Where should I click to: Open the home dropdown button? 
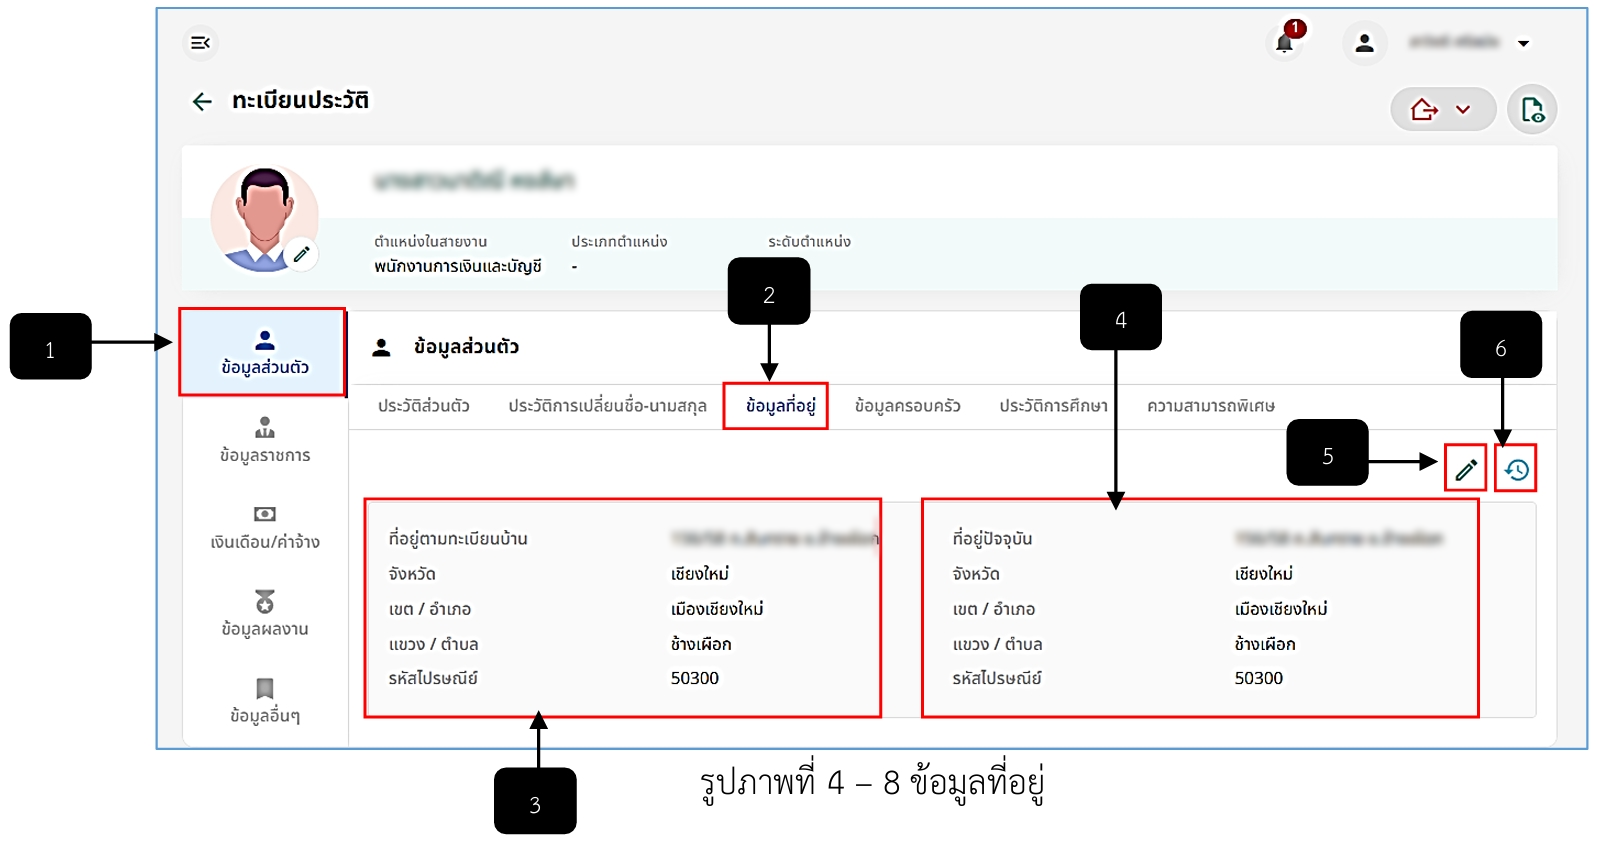click(1442, 109)
